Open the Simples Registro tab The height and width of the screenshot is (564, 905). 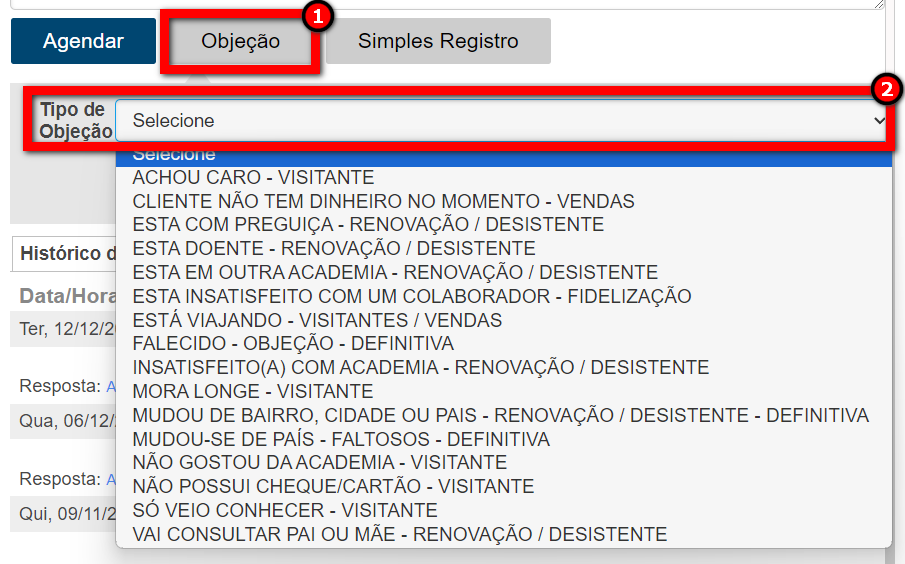coord(438,41)
